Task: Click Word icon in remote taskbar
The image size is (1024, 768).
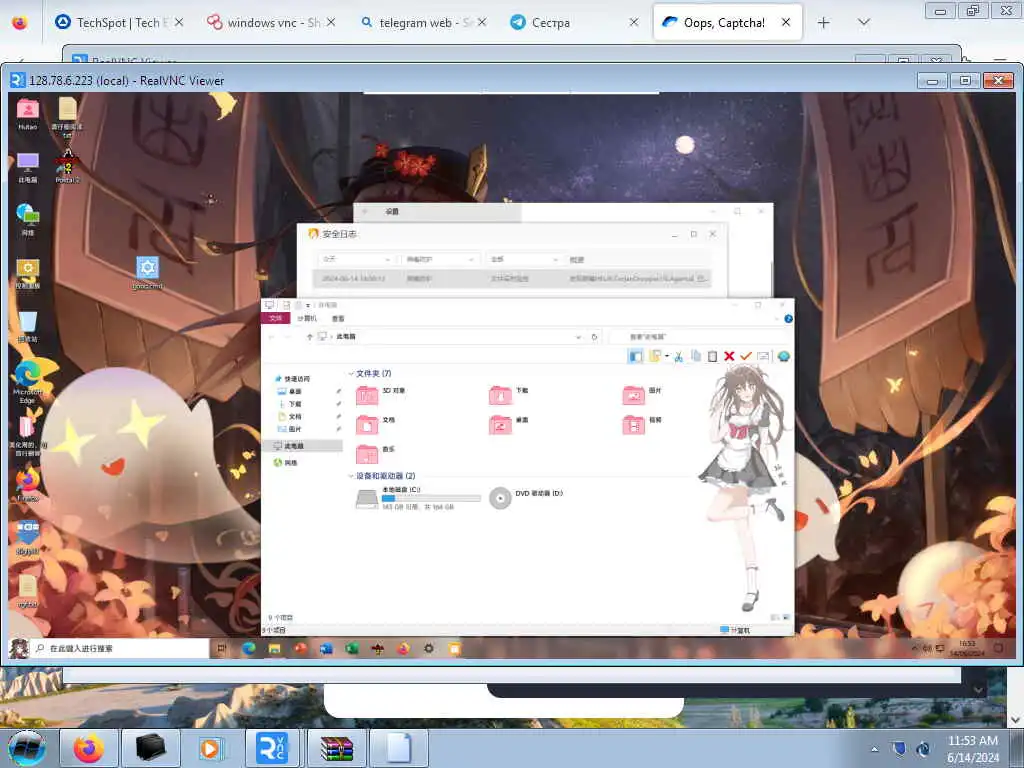Action: (x=326, y=648)
